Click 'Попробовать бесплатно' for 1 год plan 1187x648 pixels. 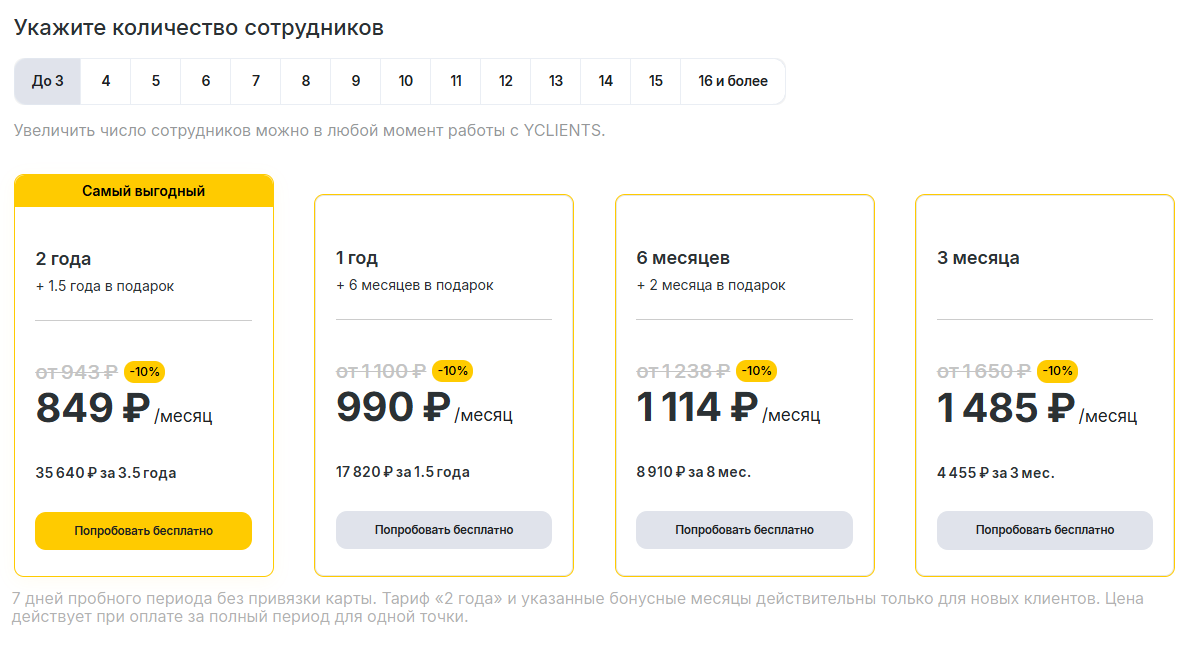[444, 530]
